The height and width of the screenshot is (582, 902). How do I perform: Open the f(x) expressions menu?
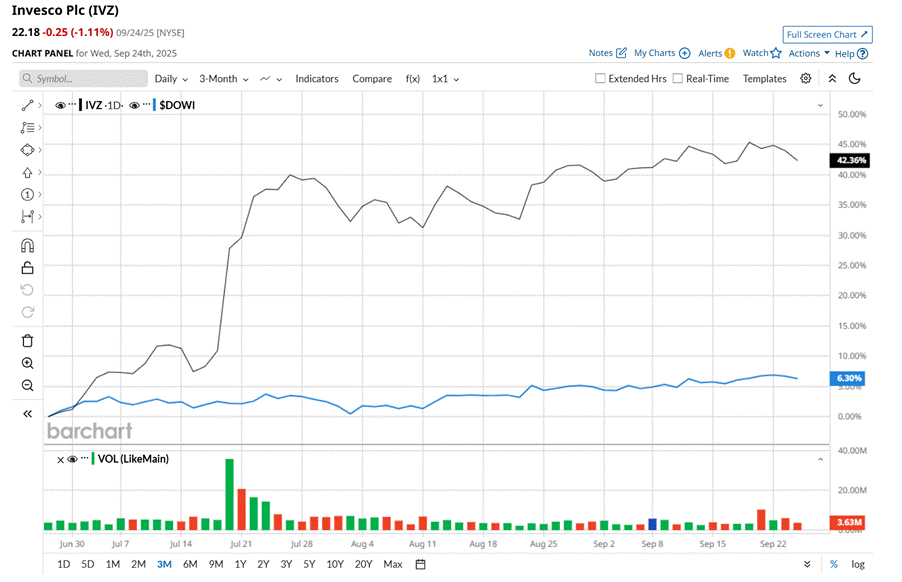click(413, 79)
